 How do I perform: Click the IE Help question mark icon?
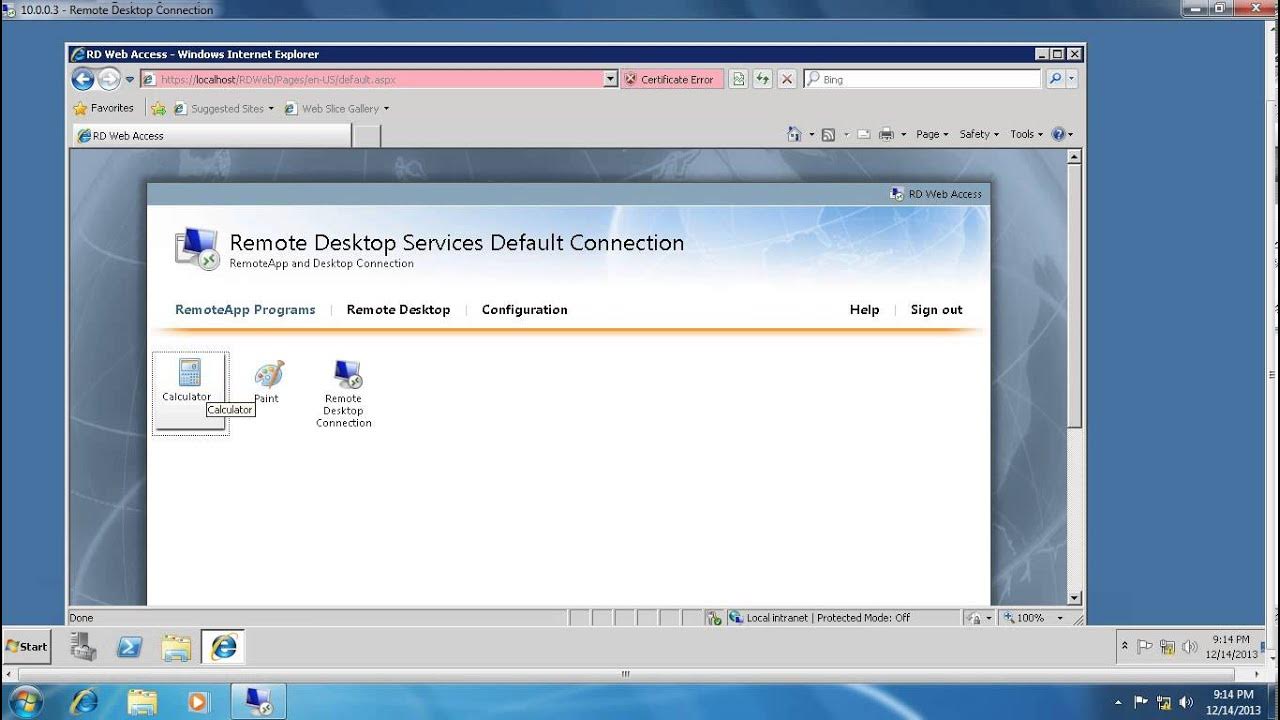(x=1059, y=134)
